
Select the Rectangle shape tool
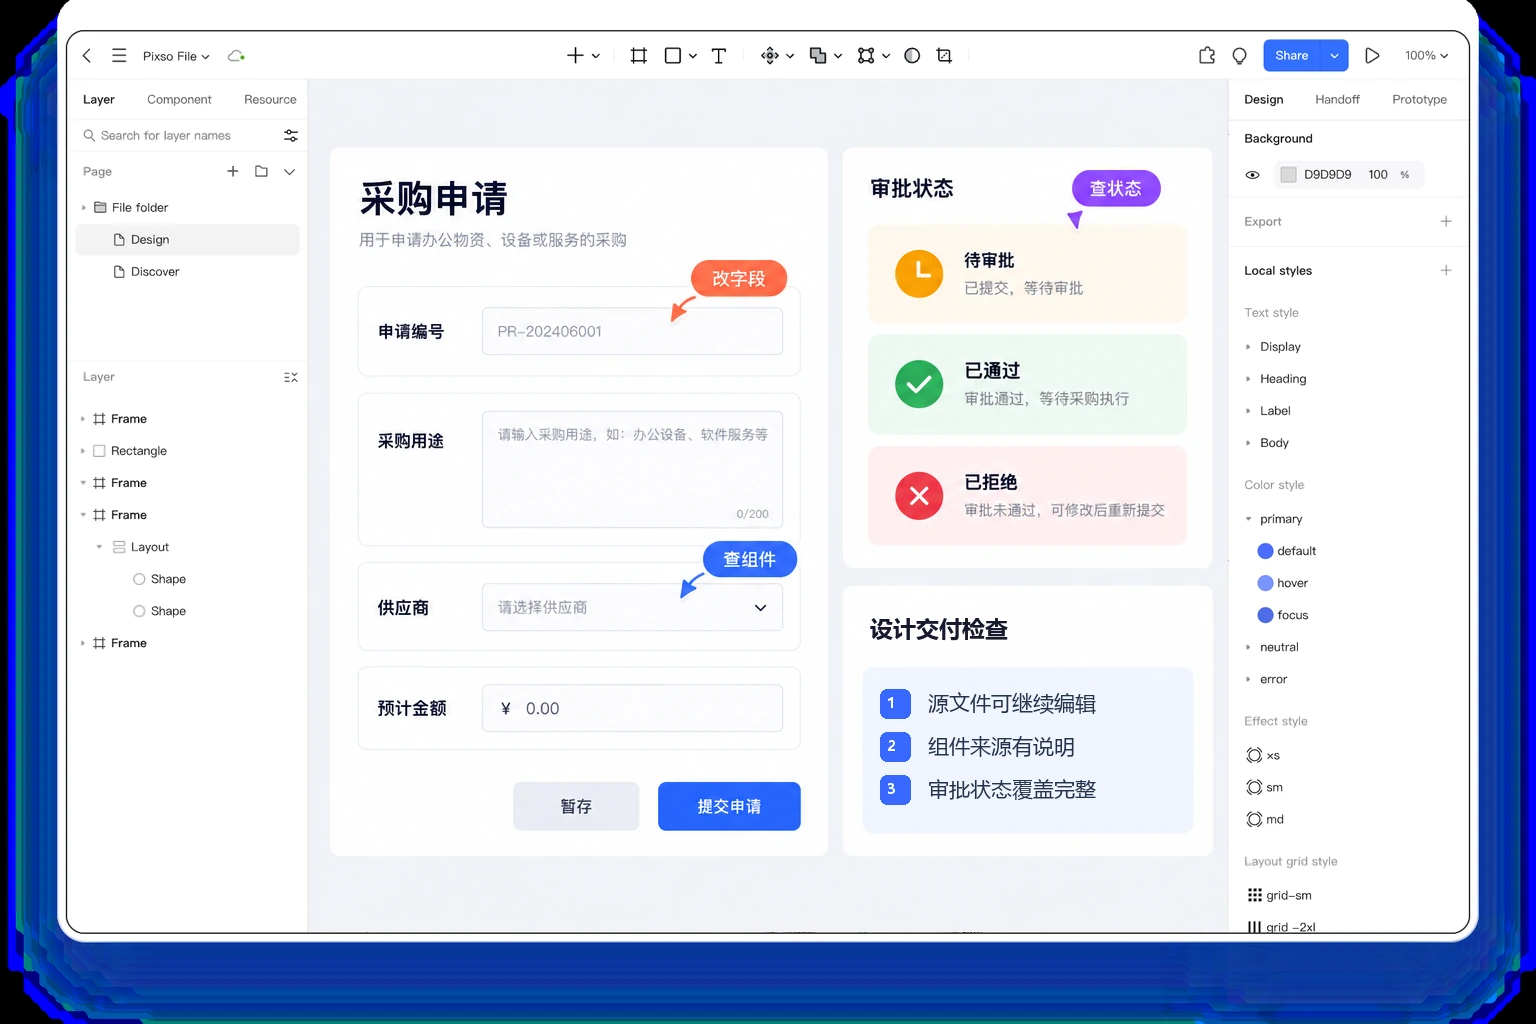(673, 56)
